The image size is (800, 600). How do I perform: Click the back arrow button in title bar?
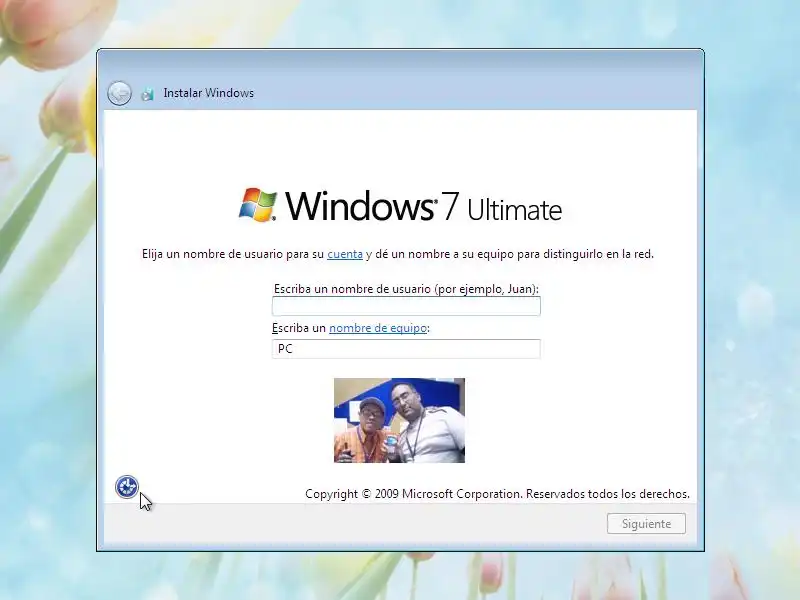pos(119,93)
